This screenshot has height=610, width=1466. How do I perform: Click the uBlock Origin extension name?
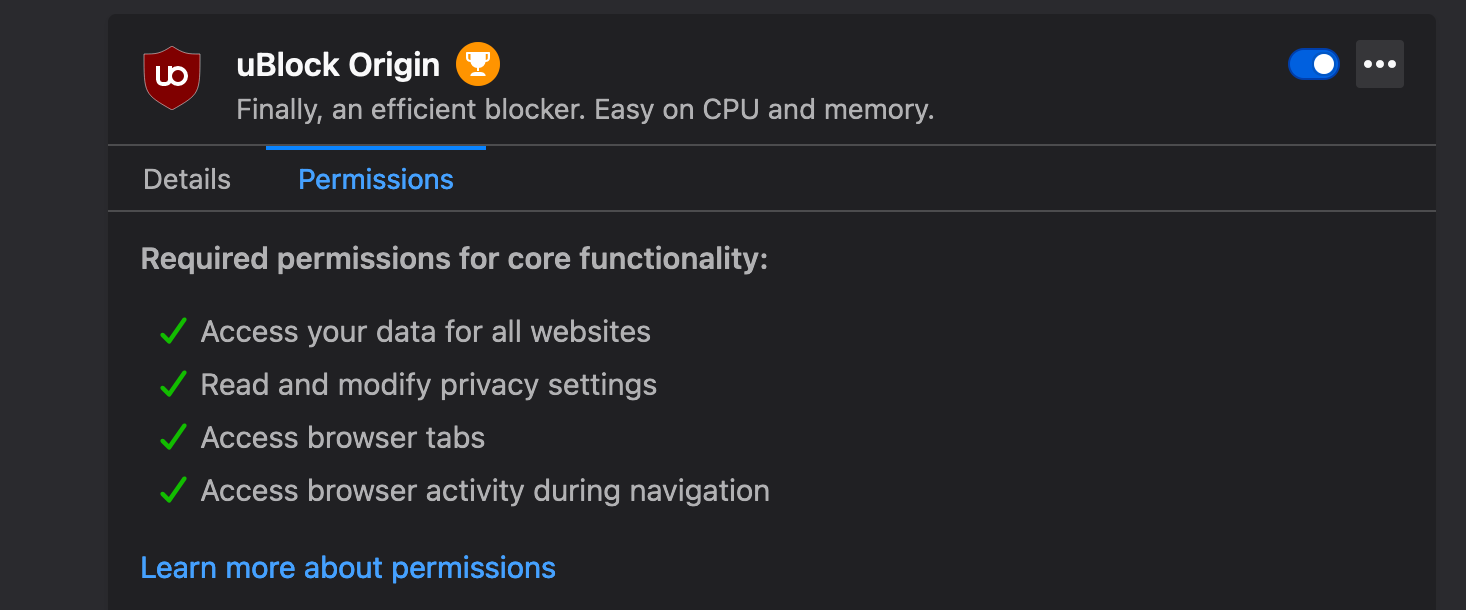coord(338,65)
